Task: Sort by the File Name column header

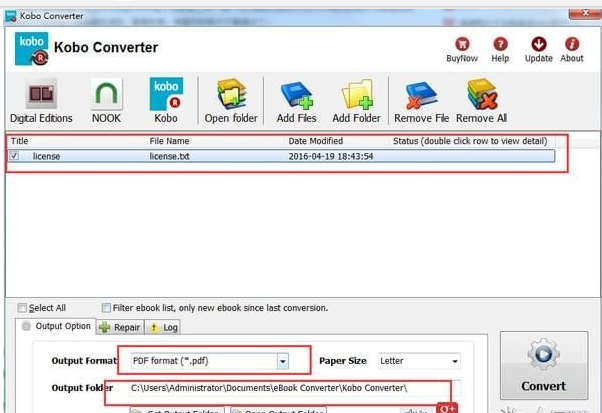Action: [169, 141]
